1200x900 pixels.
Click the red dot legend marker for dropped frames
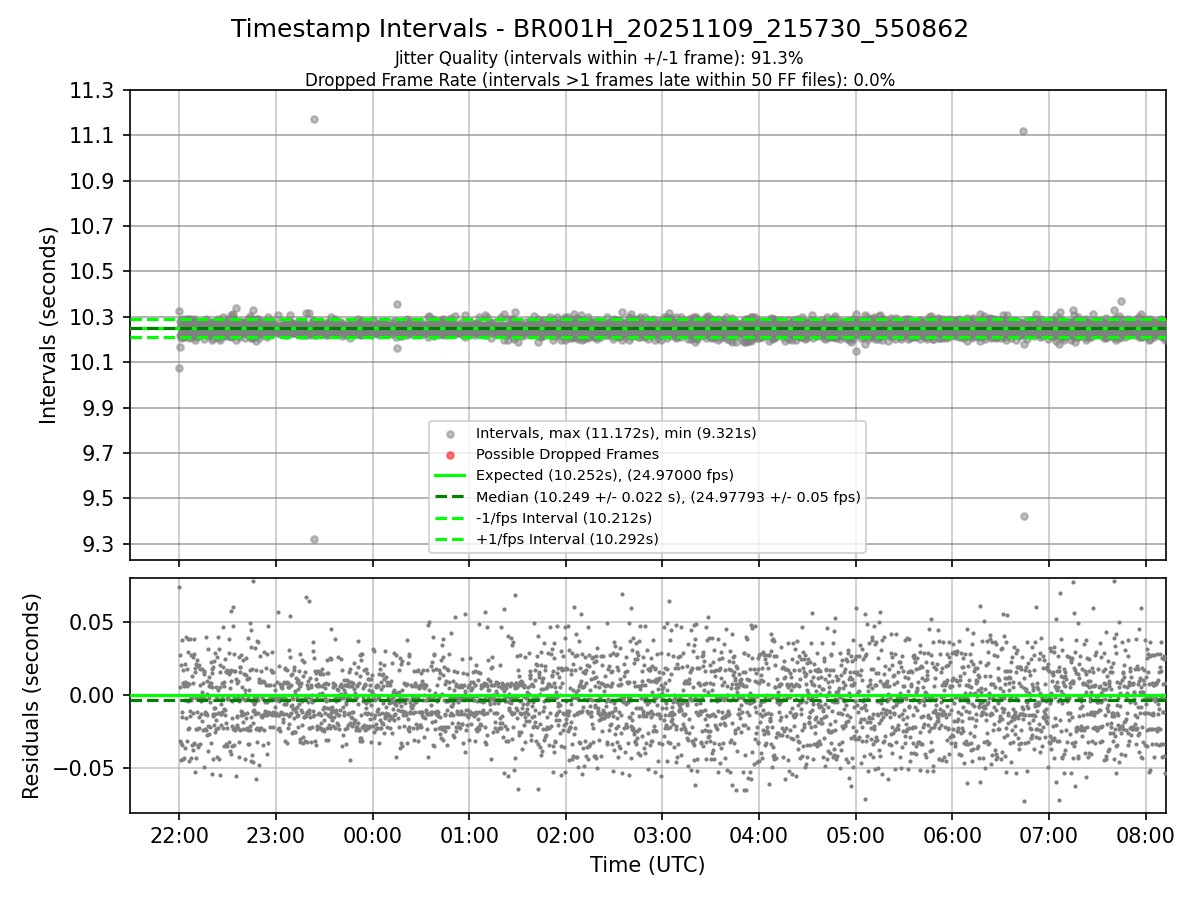point(450,454)
